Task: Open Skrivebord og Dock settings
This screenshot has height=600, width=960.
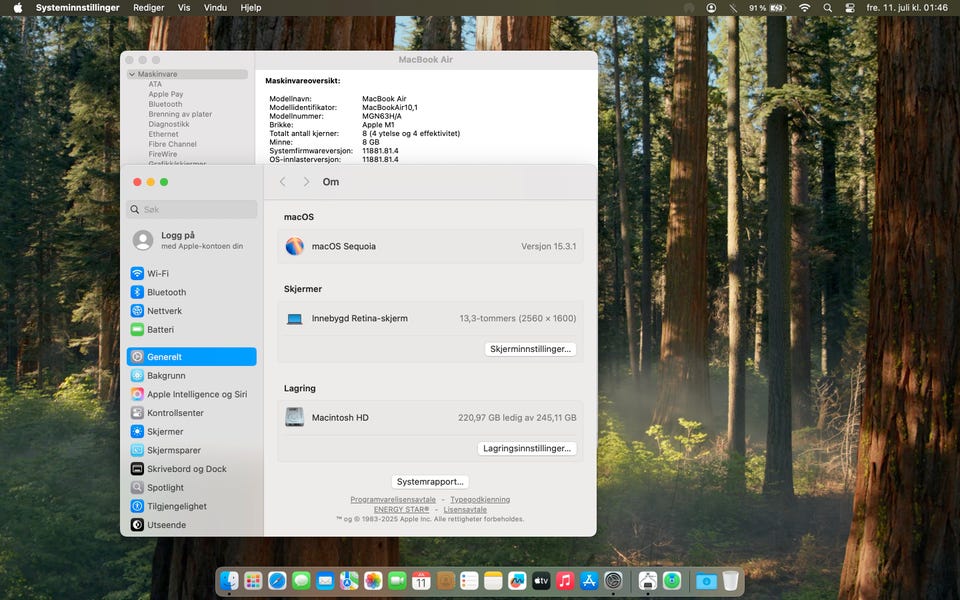Action: click(186, 469)
